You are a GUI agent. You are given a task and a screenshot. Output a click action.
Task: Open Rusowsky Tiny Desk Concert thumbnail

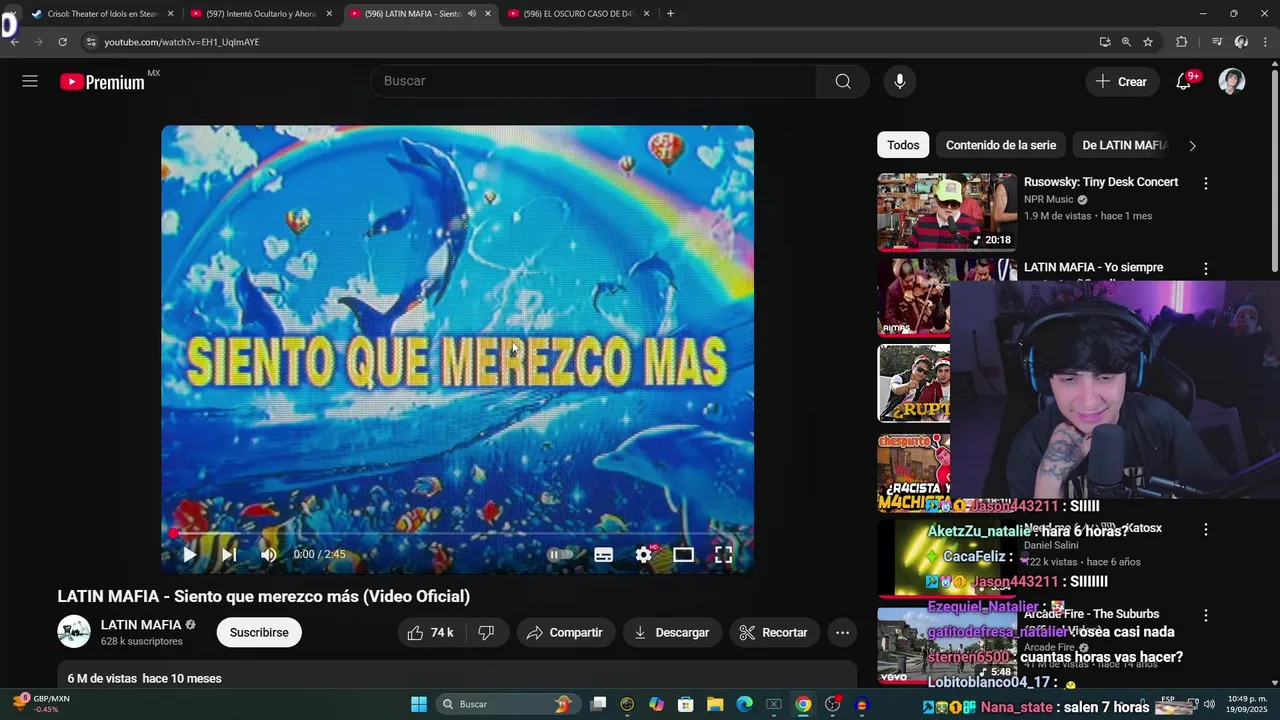click(x=947, y=212)
